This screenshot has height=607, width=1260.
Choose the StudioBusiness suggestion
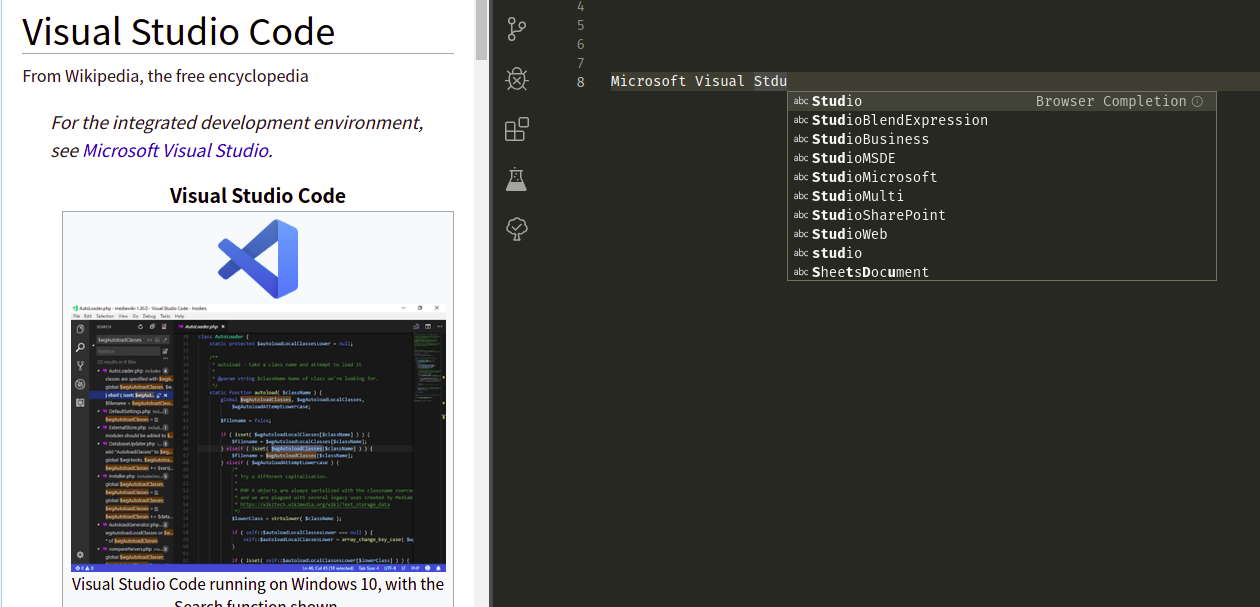(x=1001, y=139)
